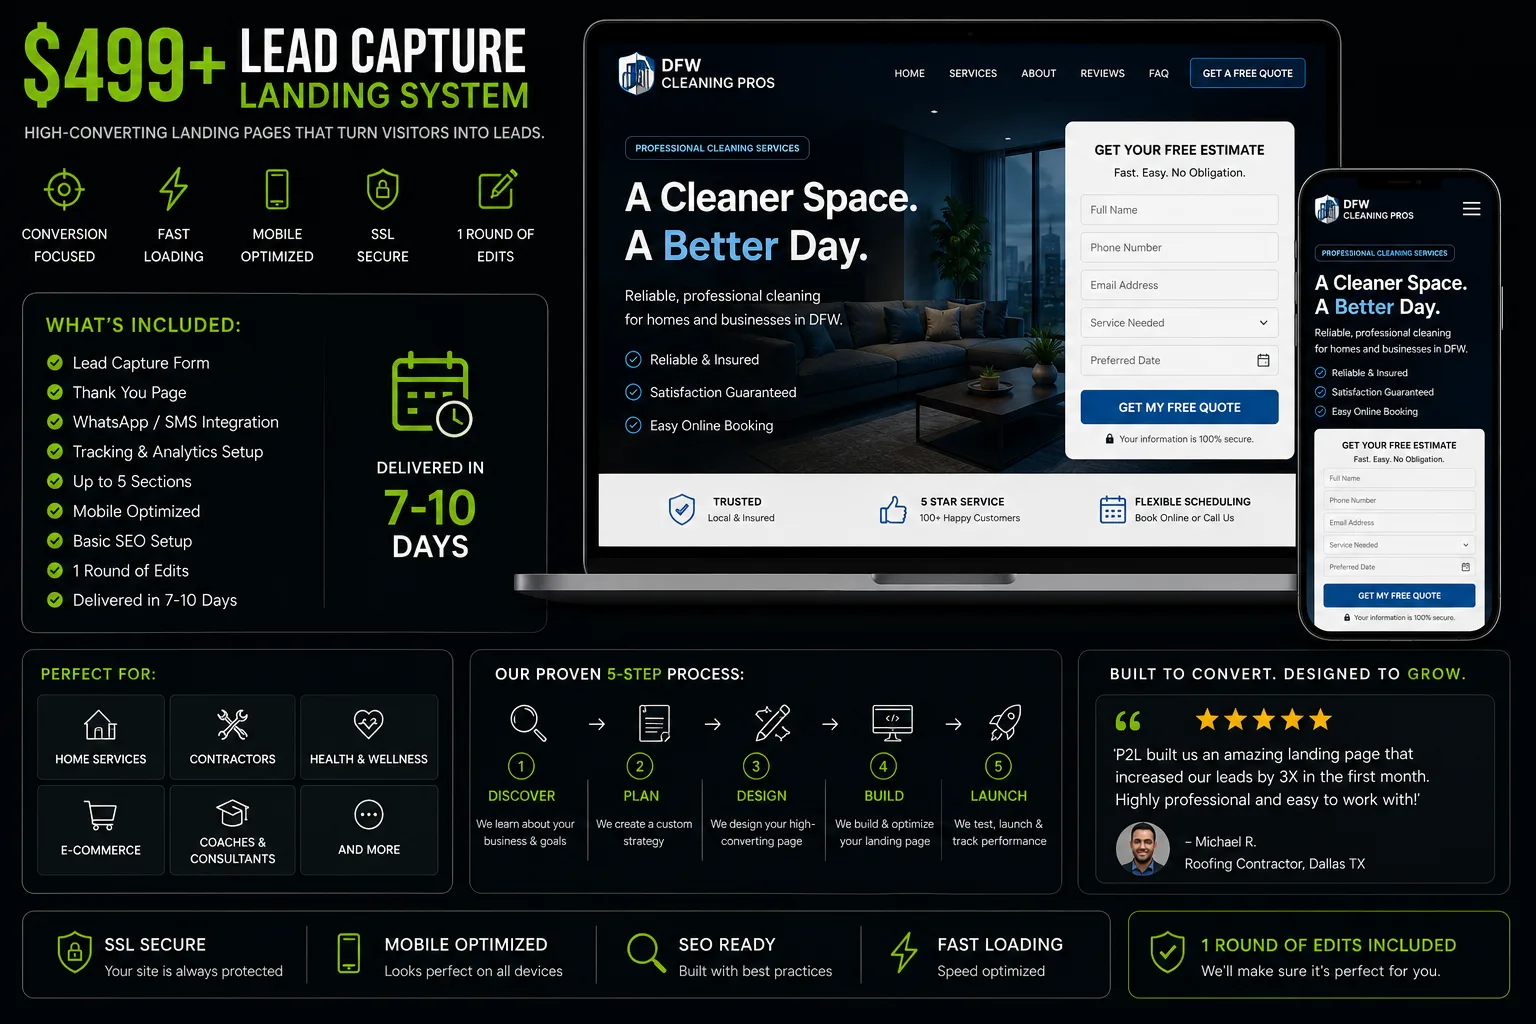Click the 1 Round of Edits pencil icon
This screenshot has width=1536, height=1024.
[497, 189]
